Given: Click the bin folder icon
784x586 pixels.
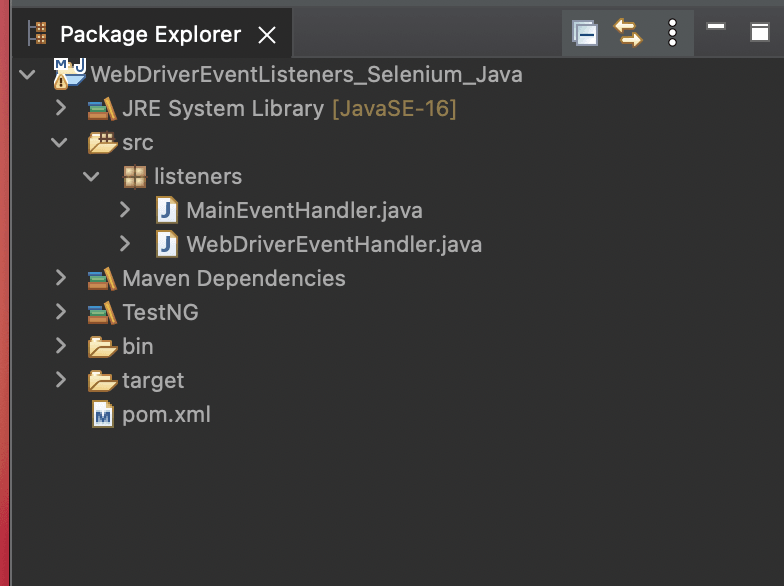Looking at the screenshot, I should (102, 347).
